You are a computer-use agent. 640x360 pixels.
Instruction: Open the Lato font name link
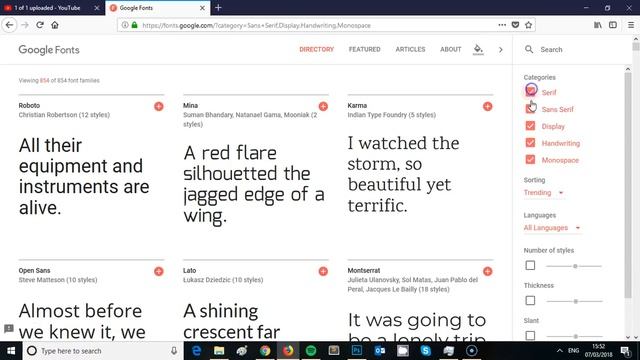tap(189, 270)
